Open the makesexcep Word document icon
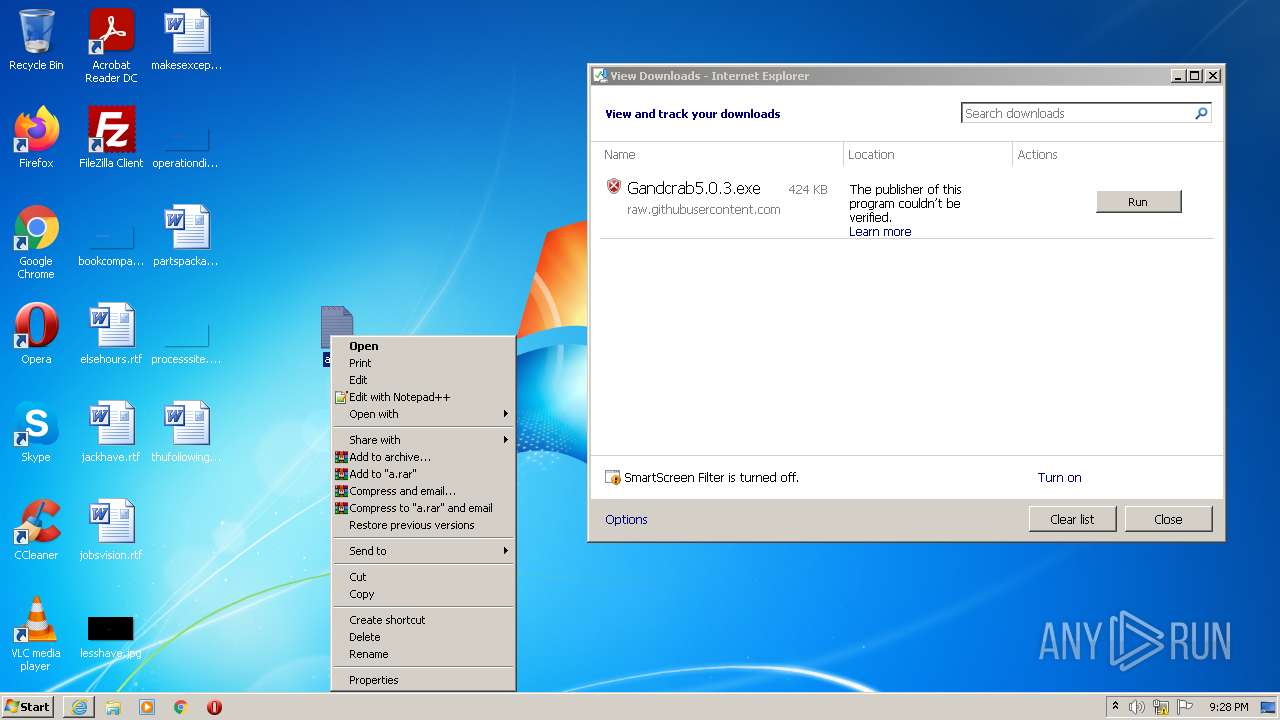 pyautogui.click(x=186, y=40)
